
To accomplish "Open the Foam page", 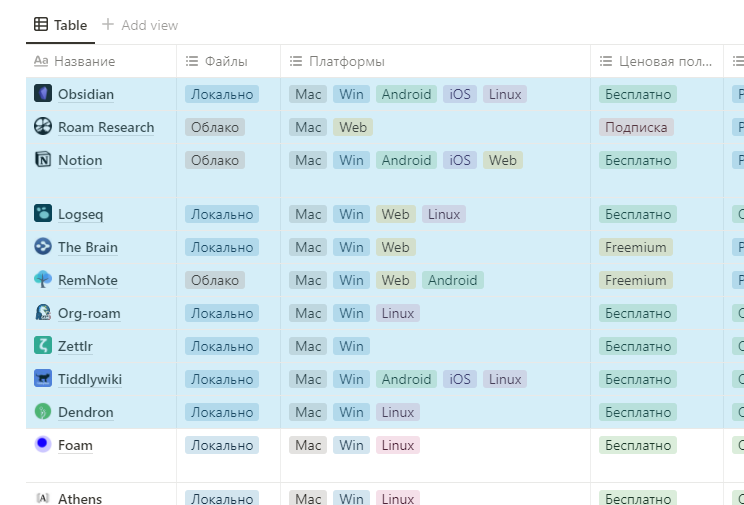I will click(x=75, y=445).
